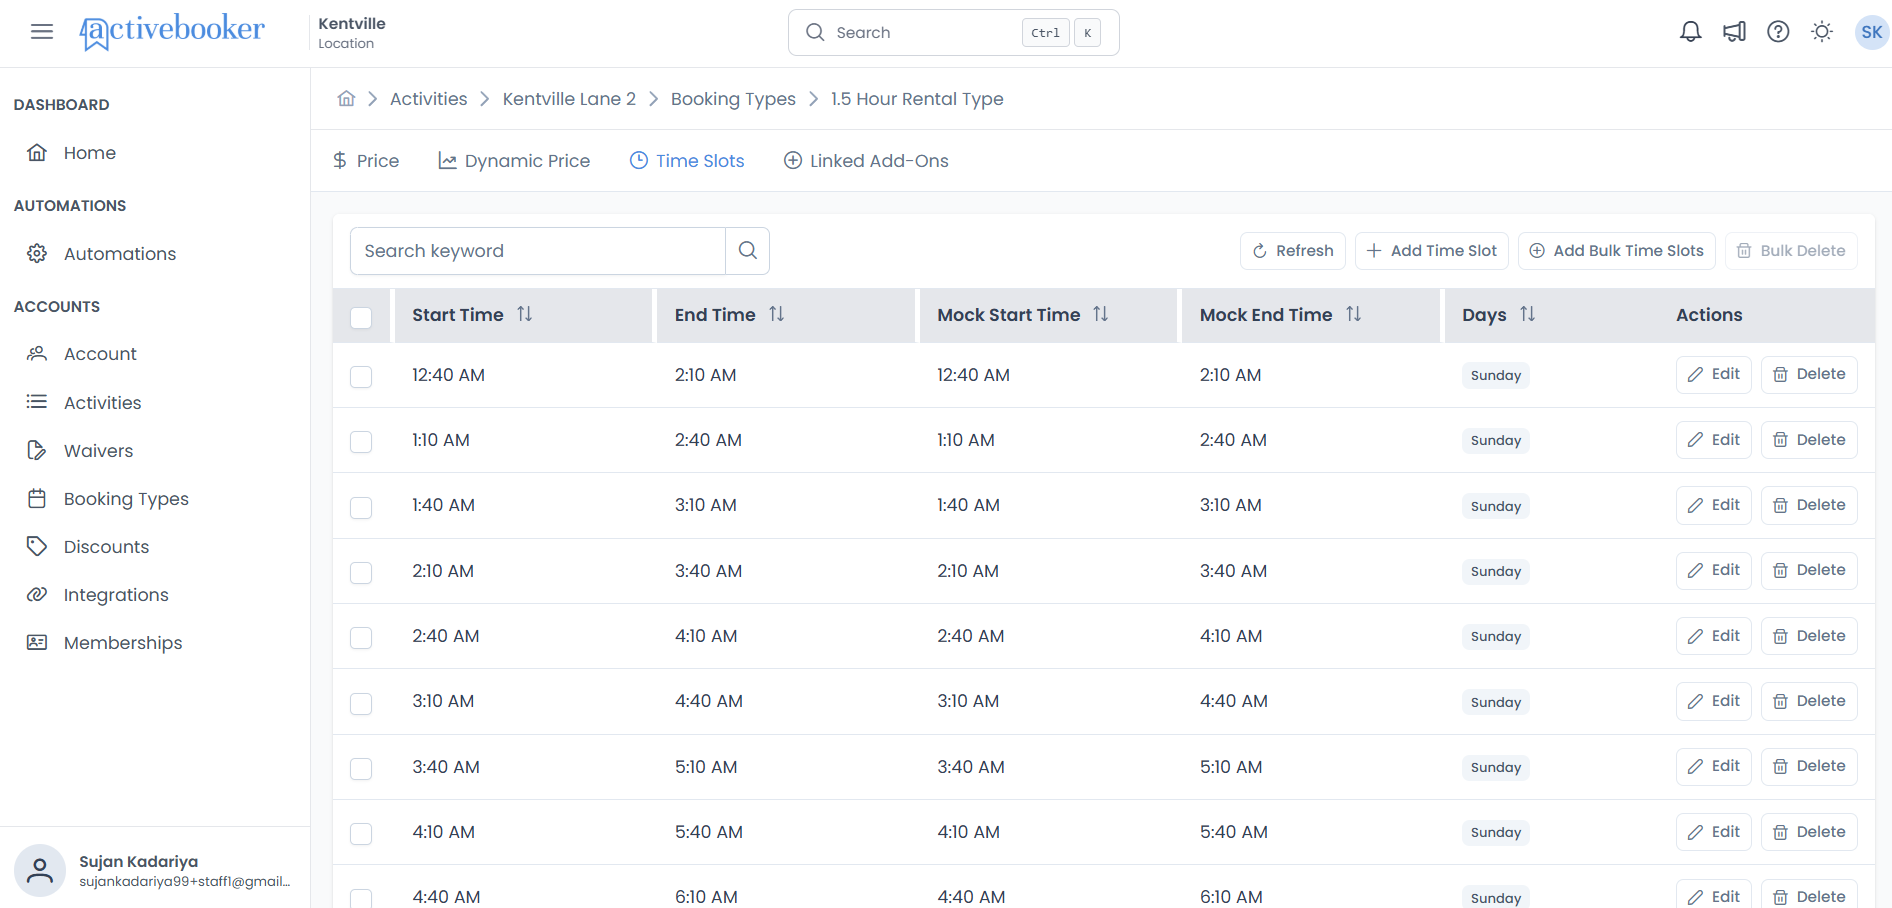Check the 4:10 AM start time row
1892x908 pixels.
click(x=361, y=833)
